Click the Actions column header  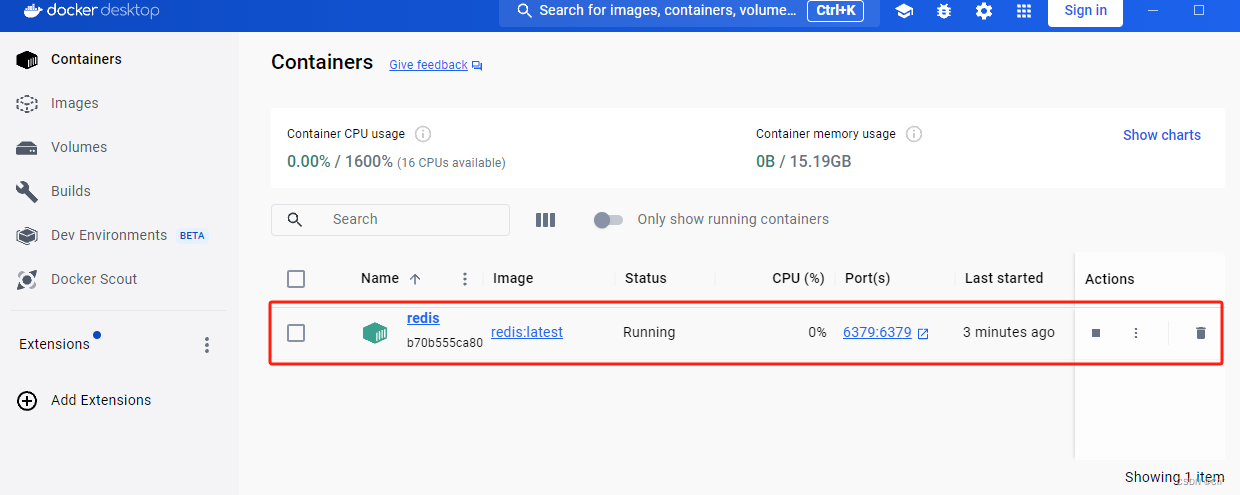(x=1110, y=279)
